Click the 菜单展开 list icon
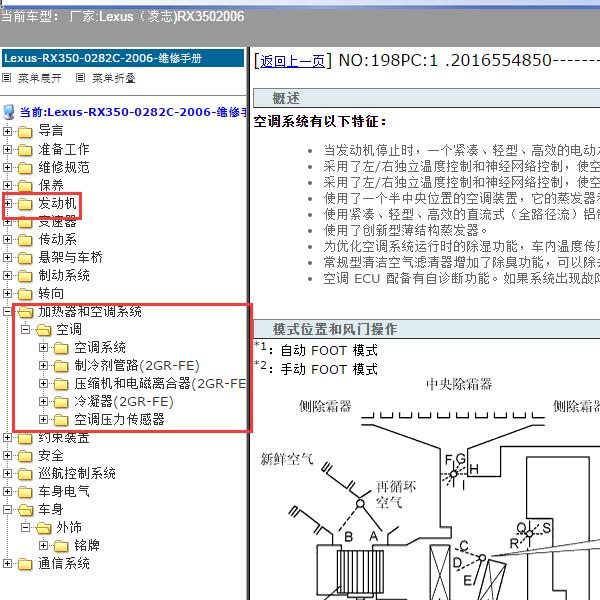 tap(7, 78)
